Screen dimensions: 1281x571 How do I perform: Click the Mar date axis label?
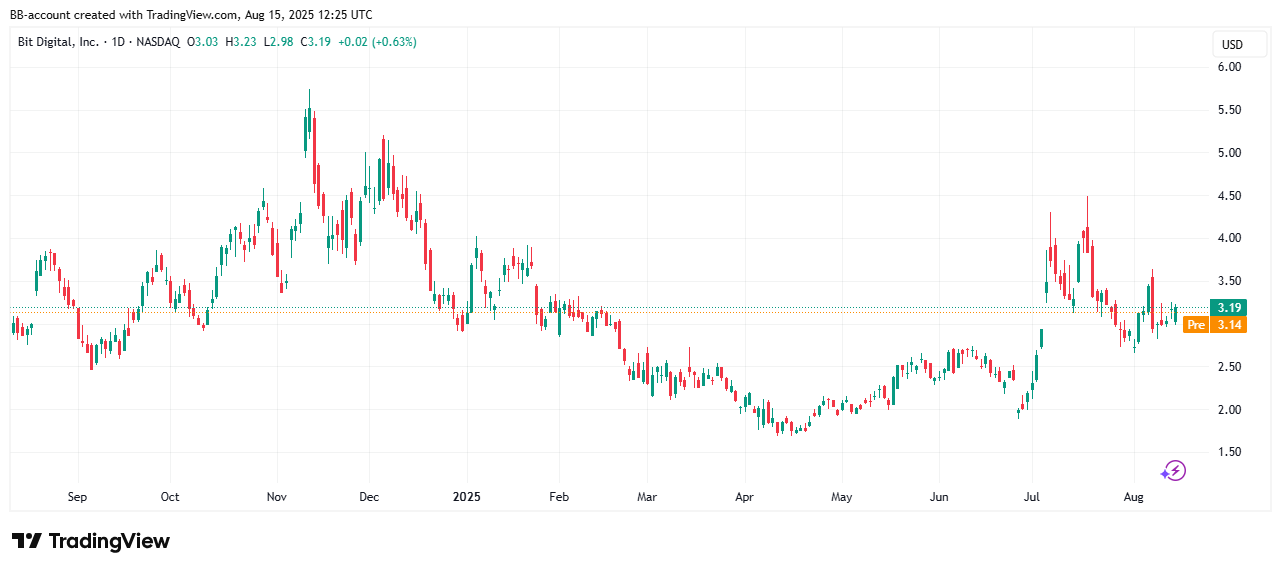[646, 497]
